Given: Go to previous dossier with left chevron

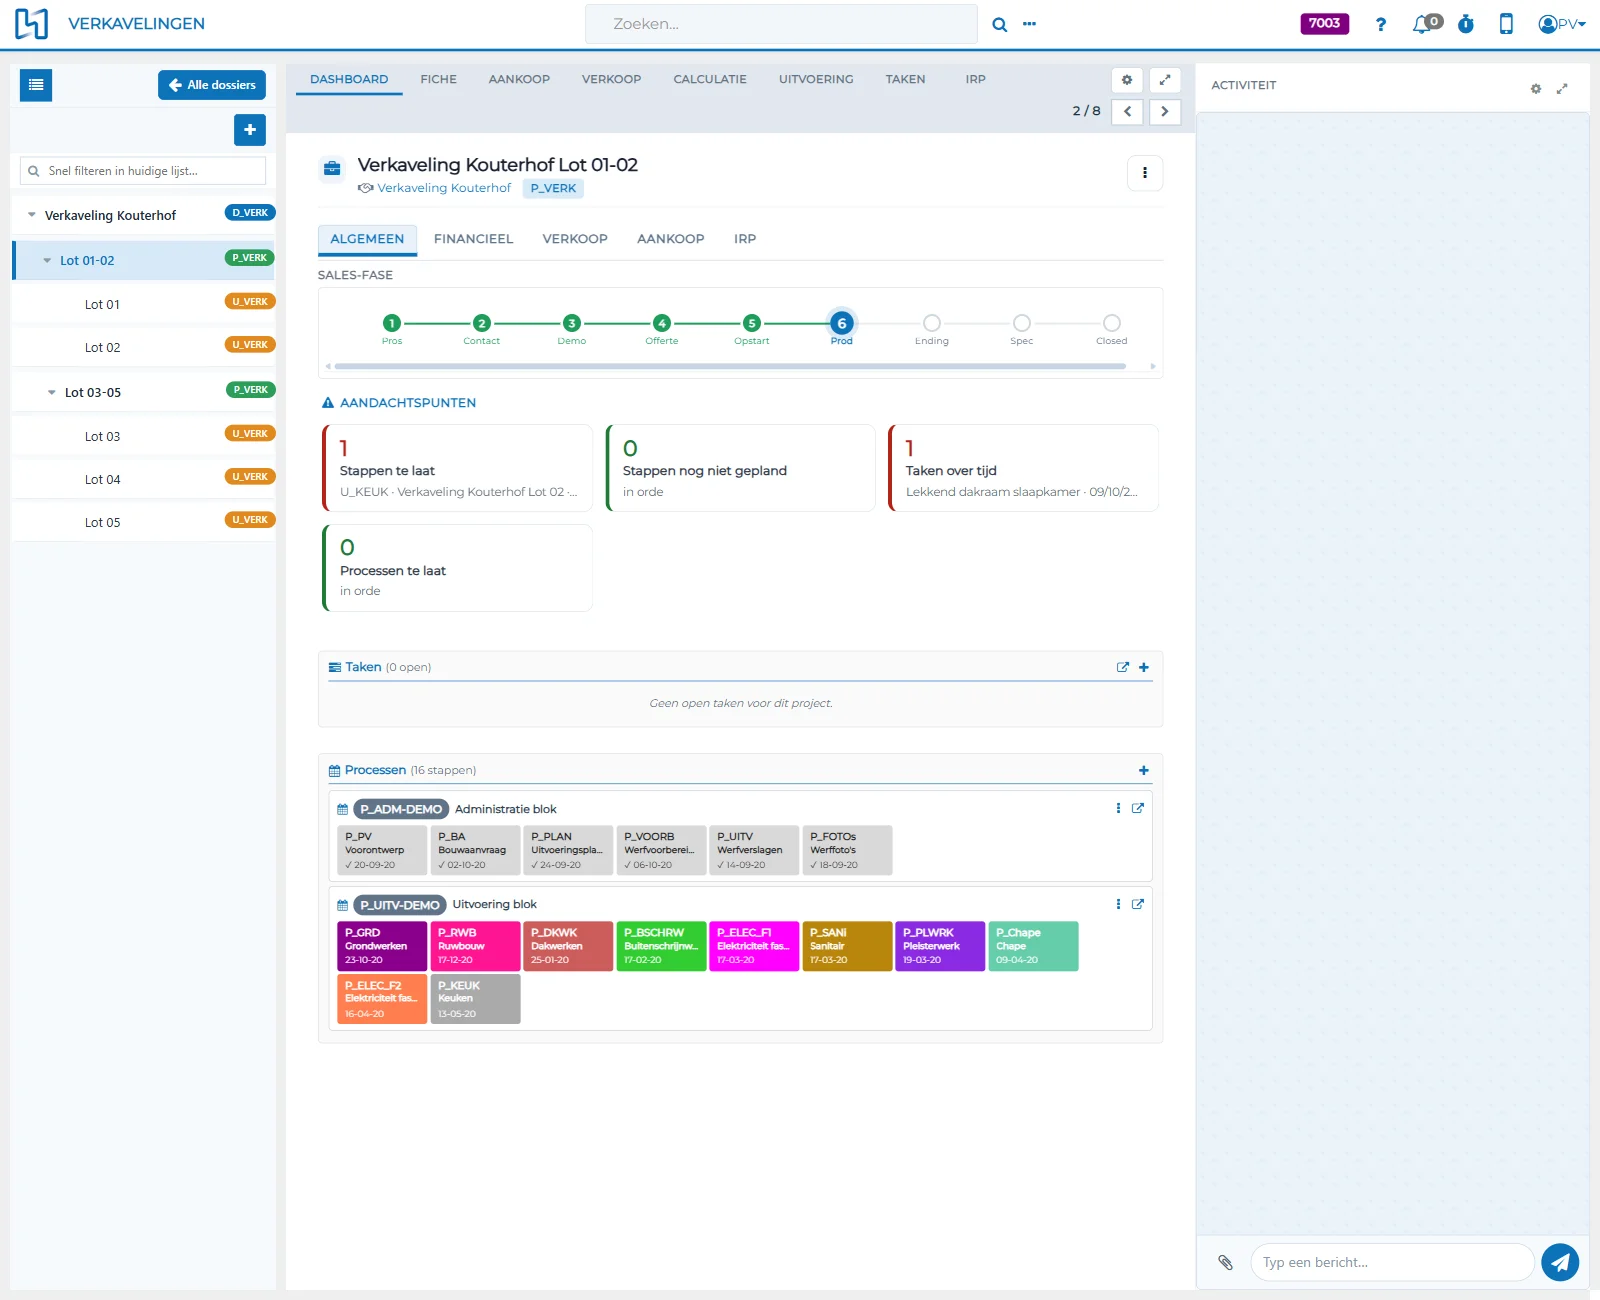Looking at the screenshot, I should (1128, 112).
